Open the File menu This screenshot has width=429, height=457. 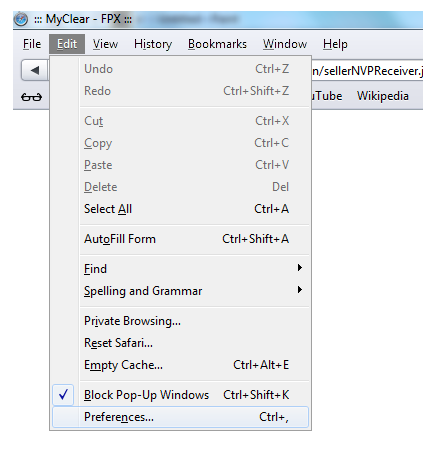pyautogui.click(x=32, y=44)
